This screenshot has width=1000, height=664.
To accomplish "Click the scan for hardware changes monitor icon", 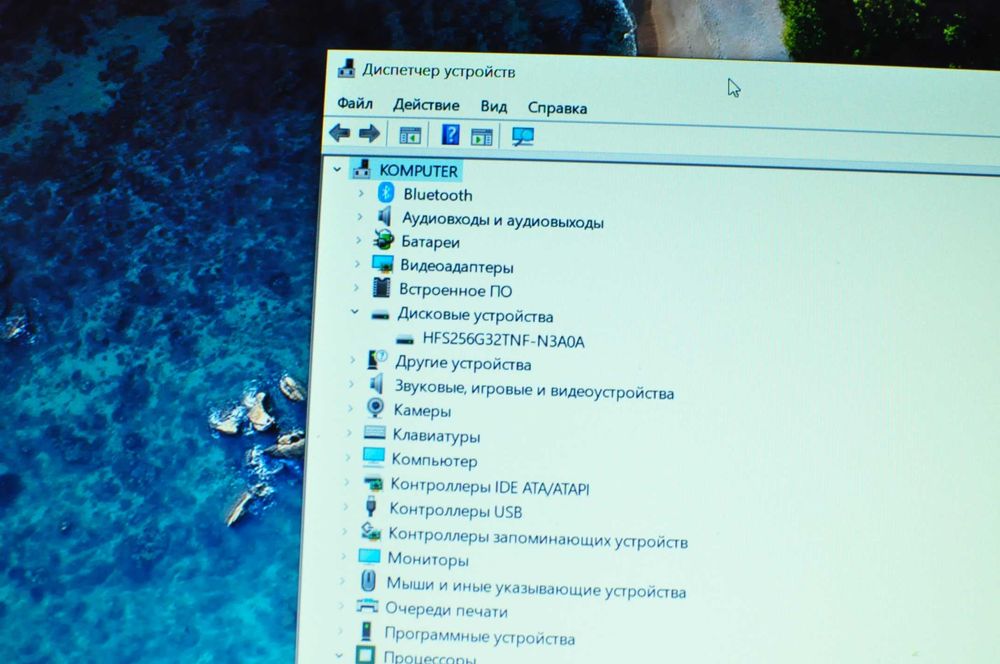I will (x=522, y=136).
